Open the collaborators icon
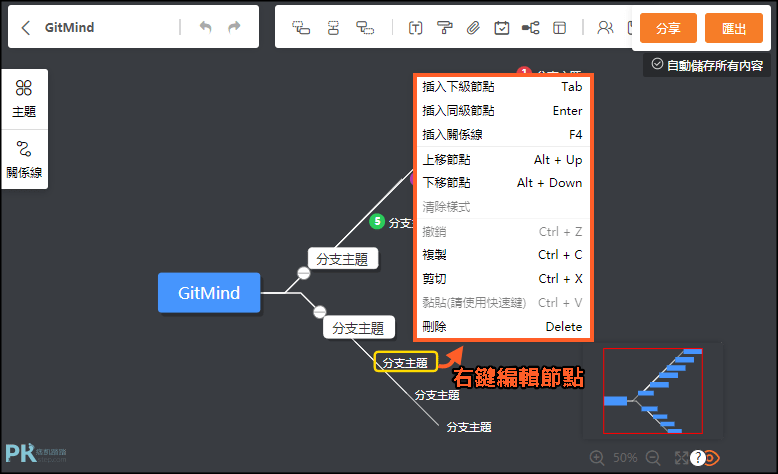This screenshot has height=474, width=778. point(605,28)
